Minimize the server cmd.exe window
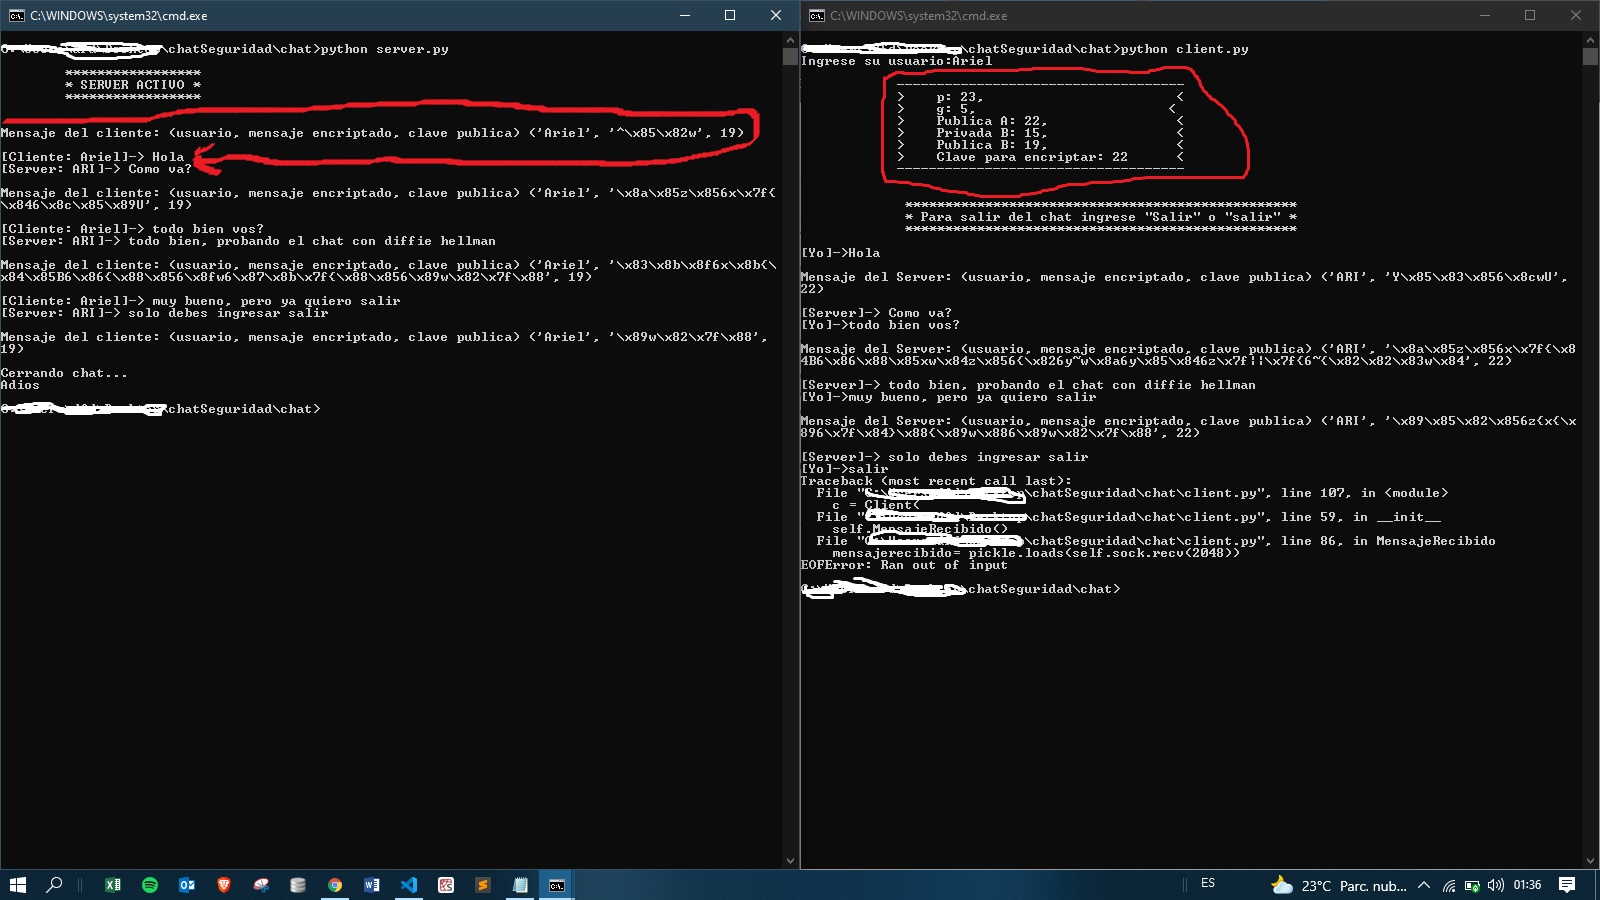The width and height of the screenshot is (1600, 900). click(x=685, y=15)
